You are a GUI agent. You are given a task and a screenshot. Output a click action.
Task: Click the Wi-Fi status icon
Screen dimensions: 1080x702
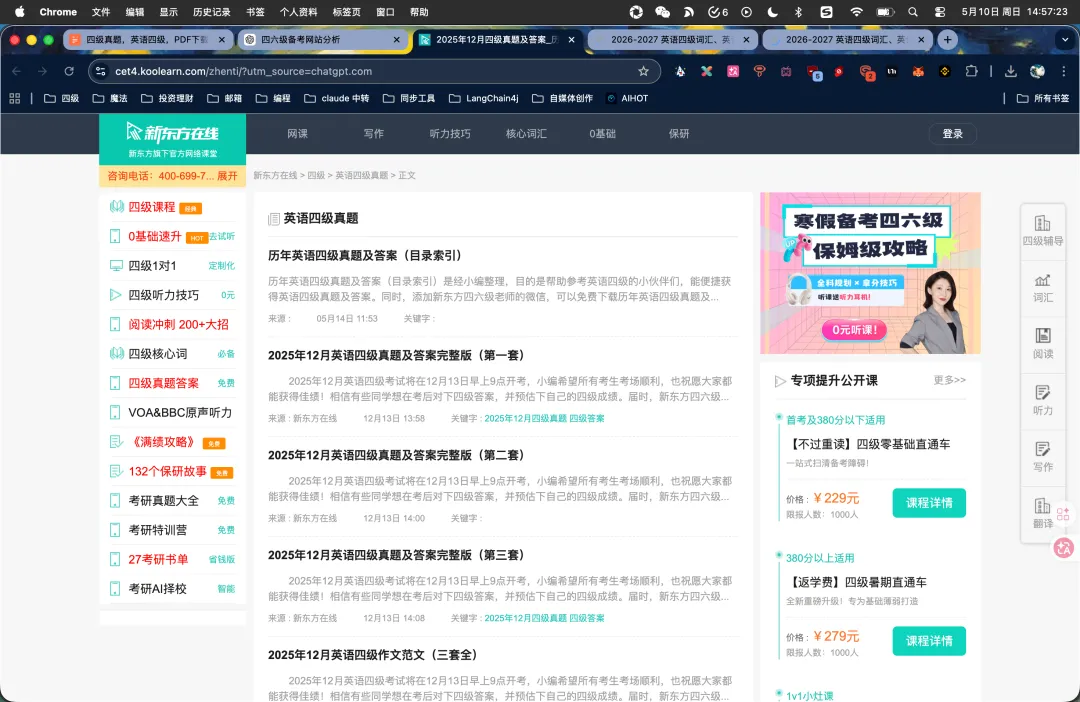pyautogui.click(x=856, y=12)
